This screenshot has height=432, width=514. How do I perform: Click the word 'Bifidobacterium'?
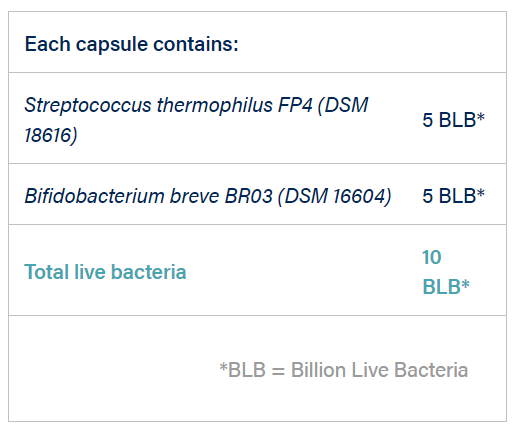pyautogui.click(x=94, y=196)
